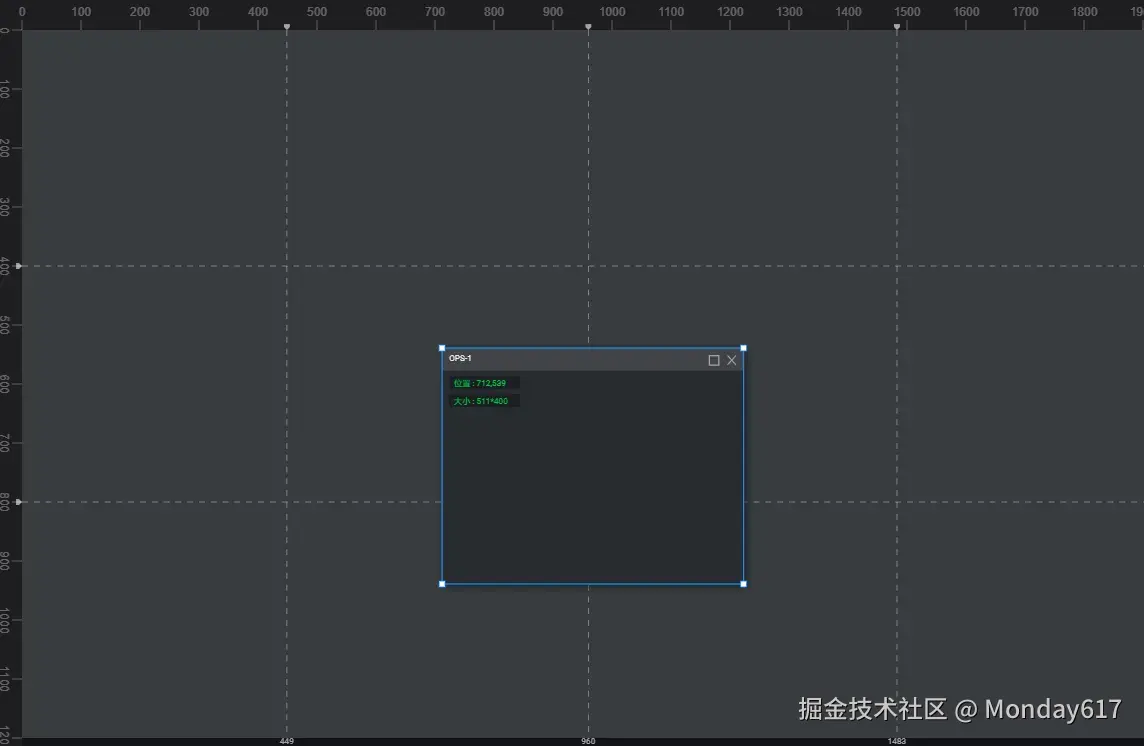The width and height of the screenshot is (1144, 746).
Task: Click the green 位置 position label
Action: (x=481, y=382)
